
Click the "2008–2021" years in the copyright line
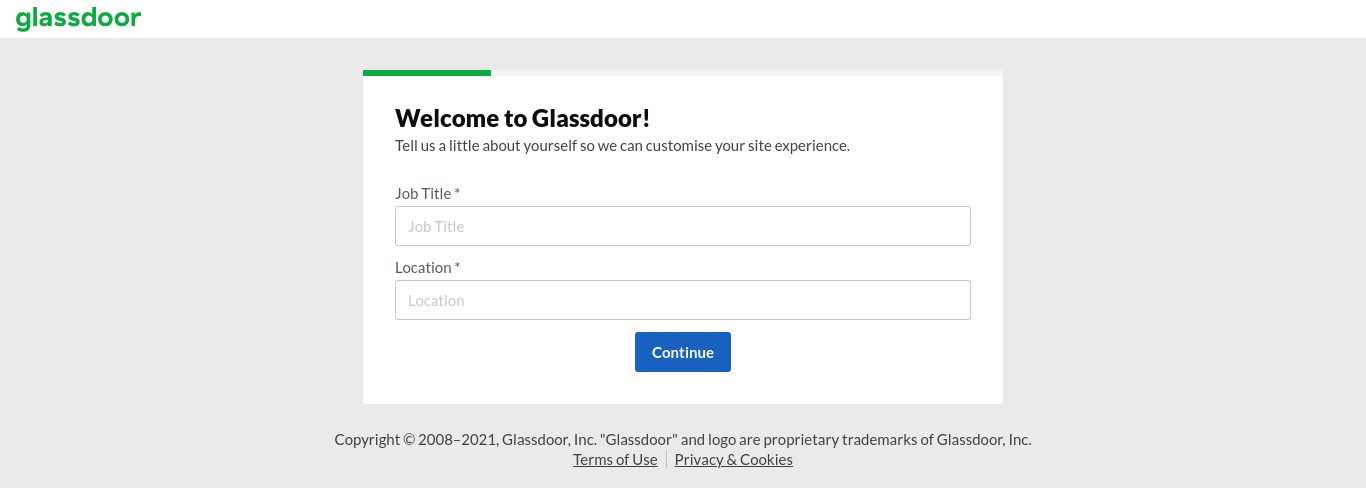pyautogui.click(x=462, y=439)
